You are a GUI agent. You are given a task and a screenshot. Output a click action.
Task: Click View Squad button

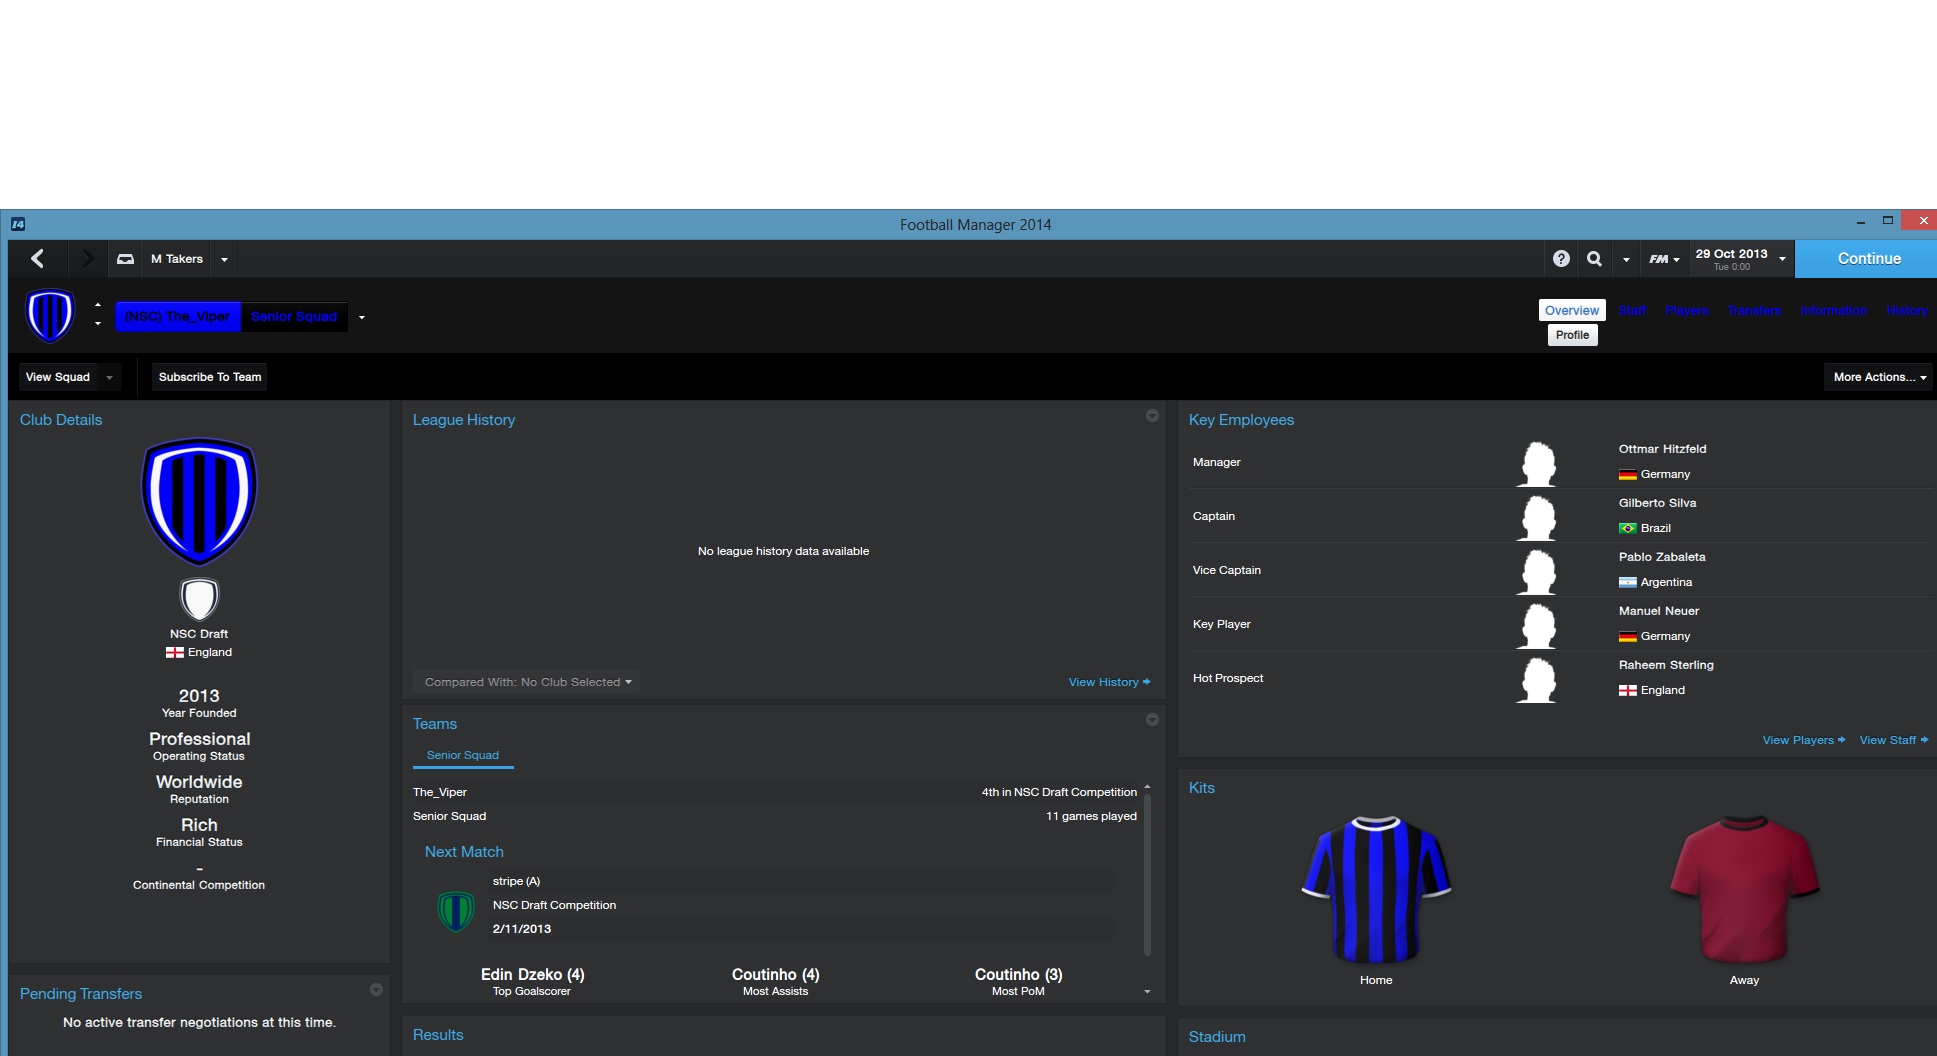57,377
